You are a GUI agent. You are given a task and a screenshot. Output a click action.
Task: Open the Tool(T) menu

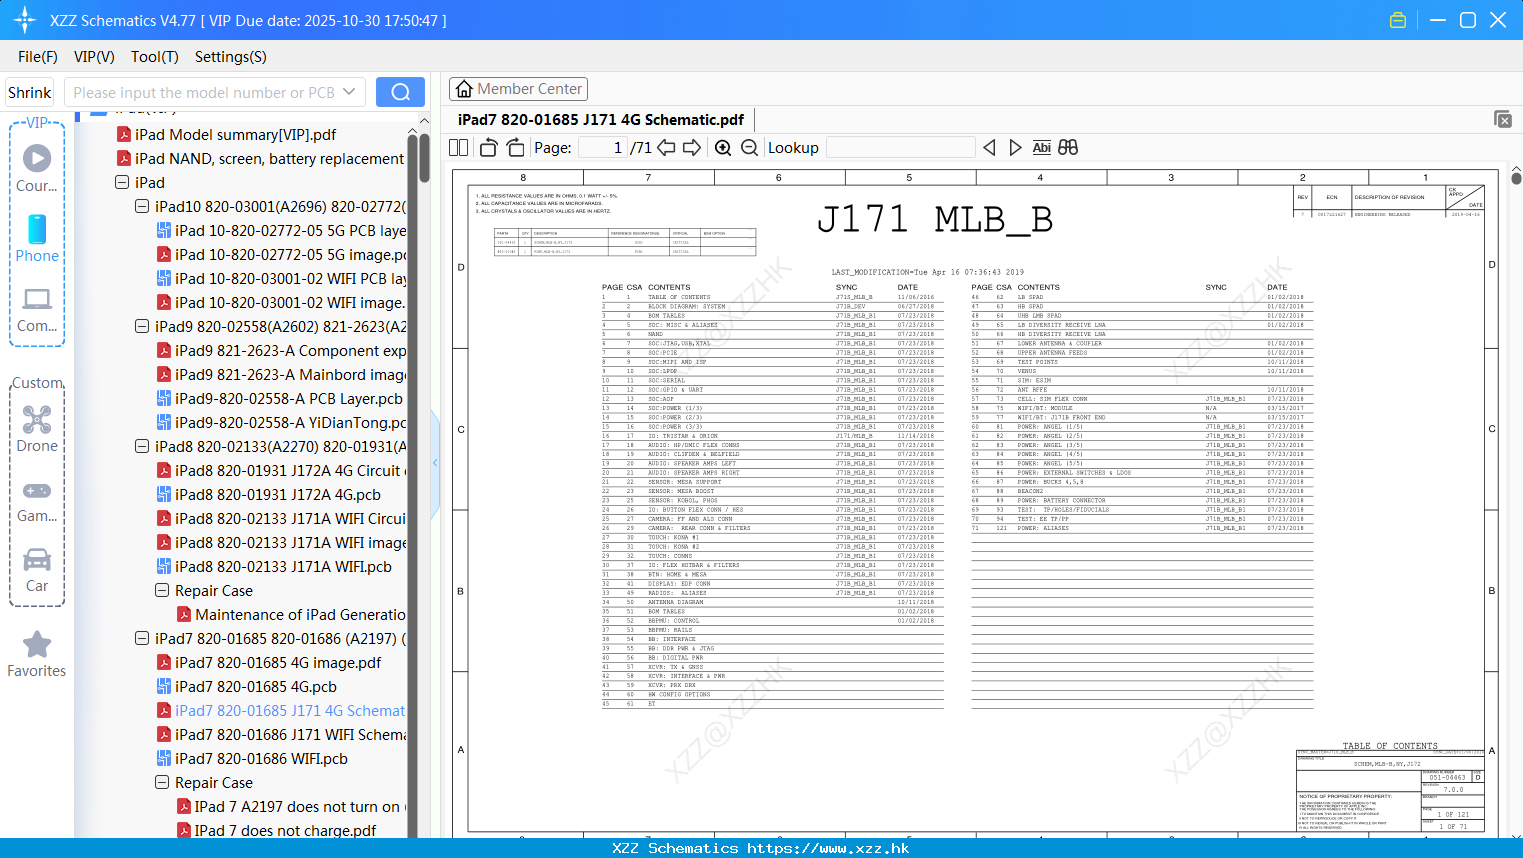[x=155, y=57]
